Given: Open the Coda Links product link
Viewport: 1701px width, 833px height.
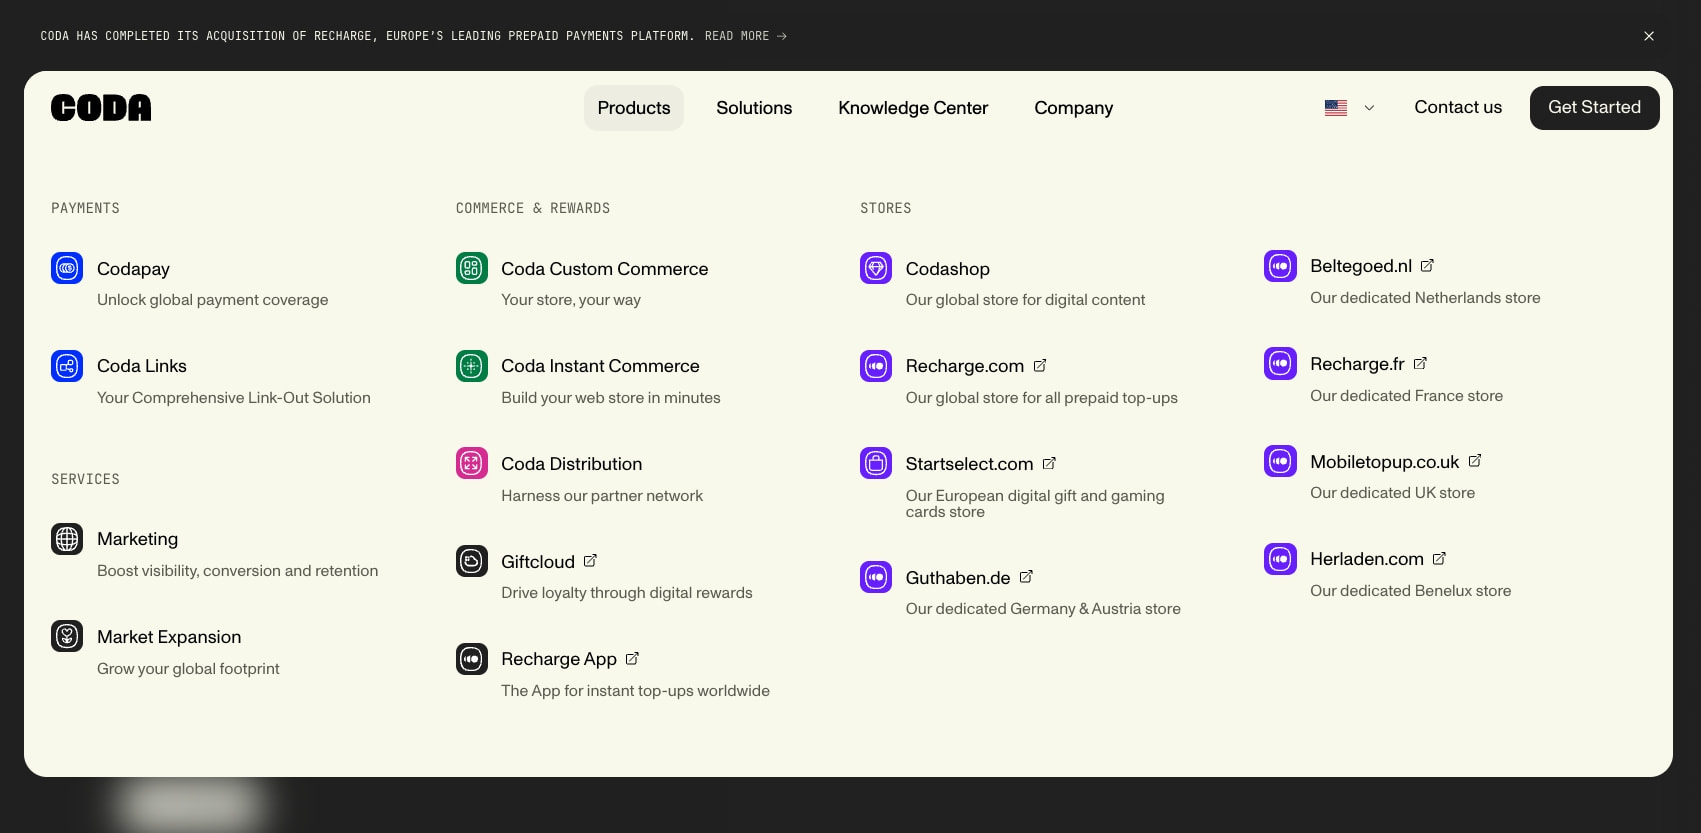Looking at the screenshot, I should pos(142,366).
